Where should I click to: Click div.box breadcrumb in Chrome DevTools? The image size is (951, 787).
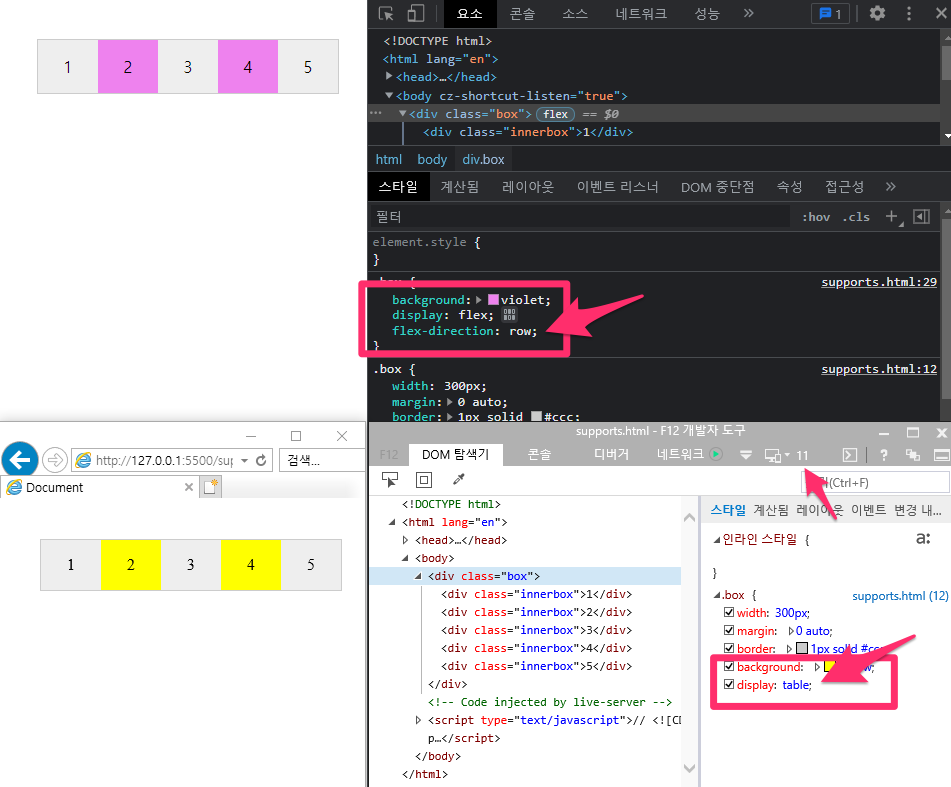click(483, 159)
